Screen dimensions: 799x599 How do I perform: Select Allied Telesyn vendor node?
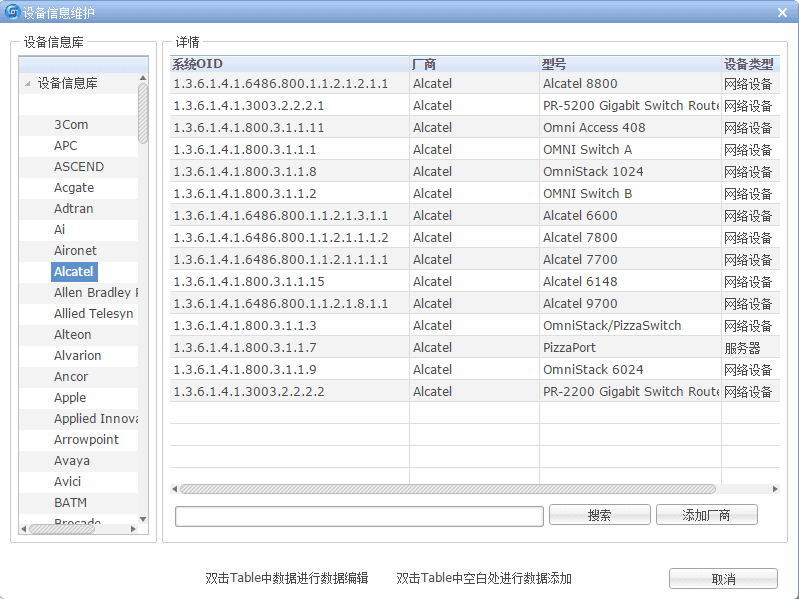(x=94, y=313)
